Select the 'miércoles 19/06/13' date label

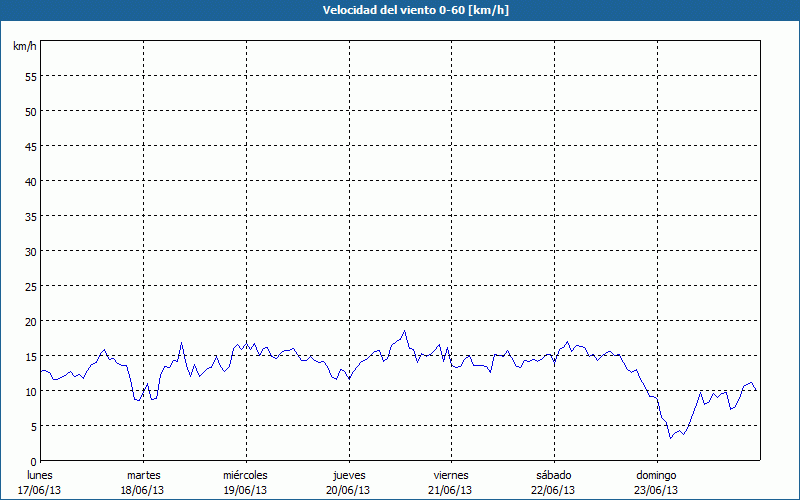[x=245, y=482]
